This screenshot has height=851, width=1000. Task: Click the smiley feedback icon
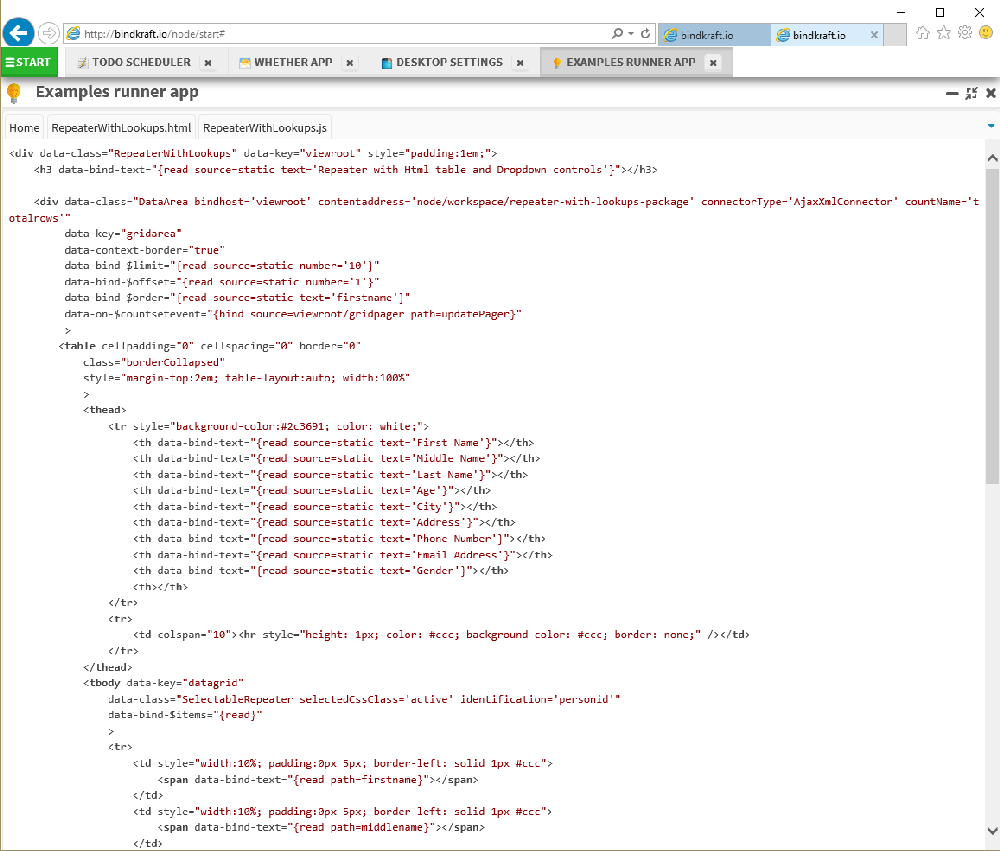click(x=986, y=33)
